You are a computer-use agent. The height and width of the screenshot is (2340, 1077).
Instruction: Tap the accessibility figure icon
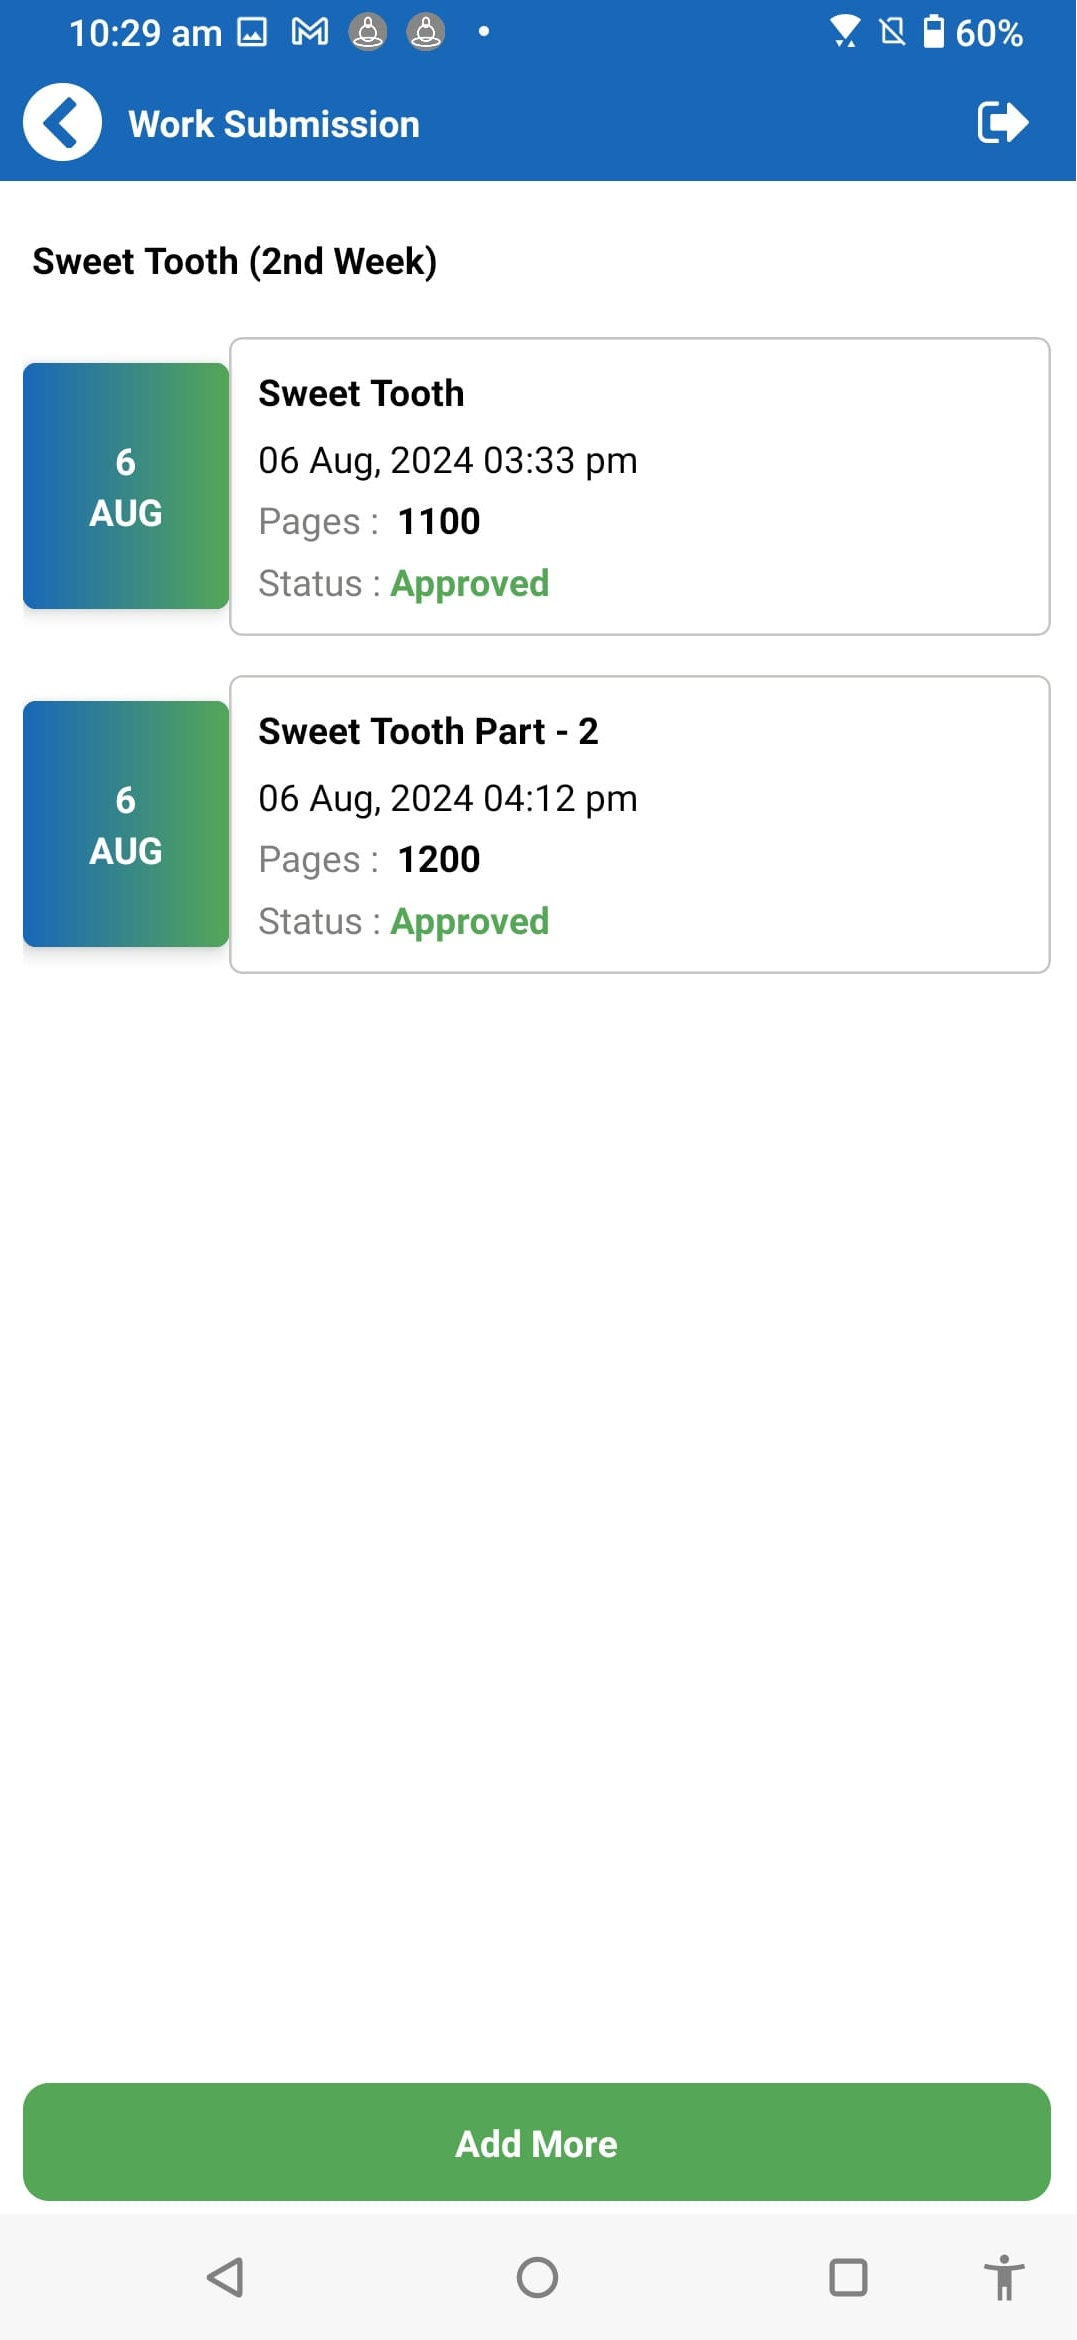[1003, 2278]
